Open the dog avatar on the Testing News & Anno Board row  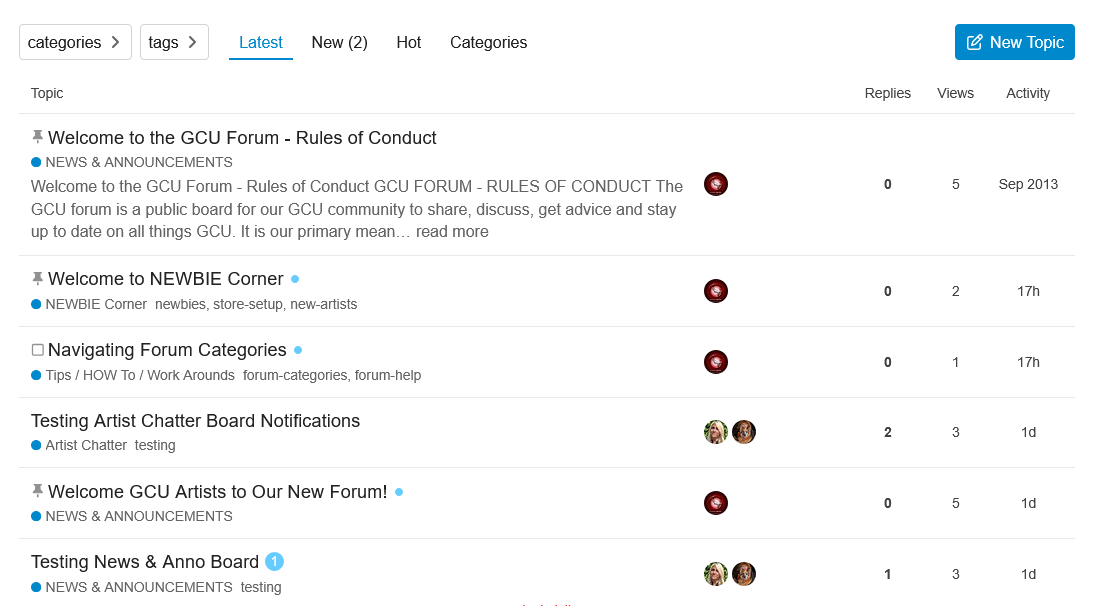pos(744,574)
